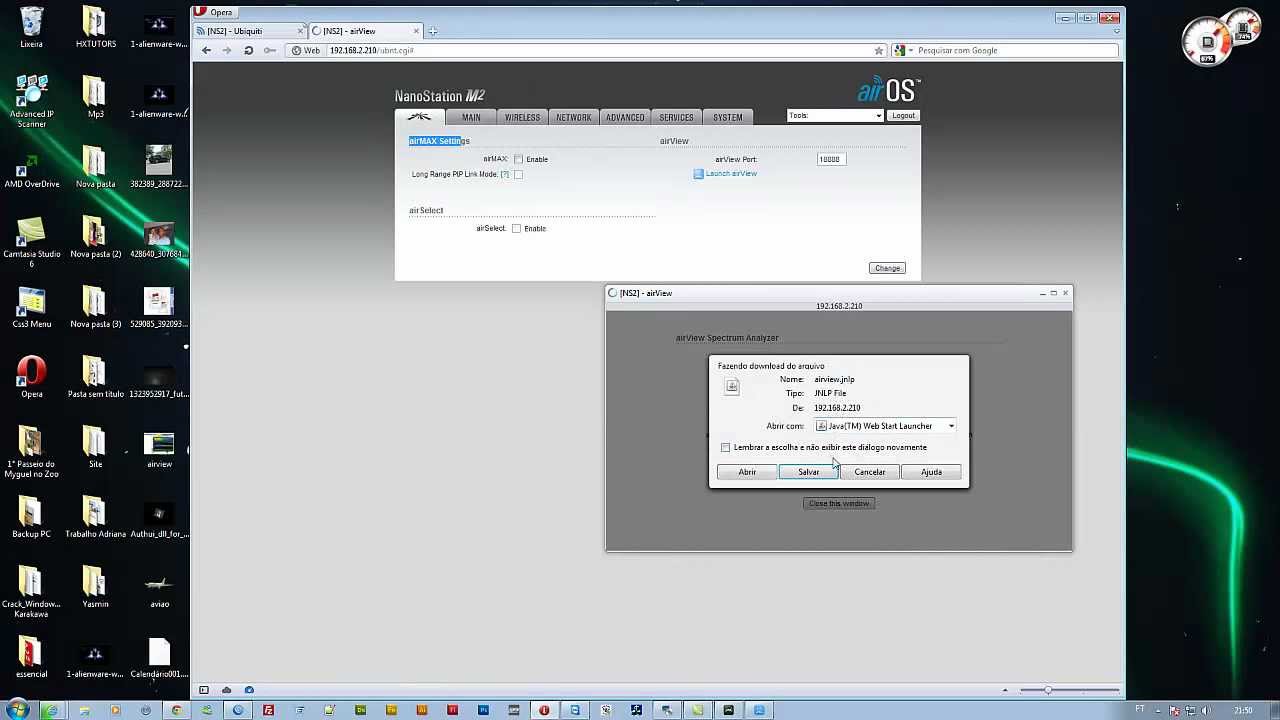Launch Advanced IP Scanner from the desktop
Viewport: 1280px width, 720px height.
[x=31, y=101]
